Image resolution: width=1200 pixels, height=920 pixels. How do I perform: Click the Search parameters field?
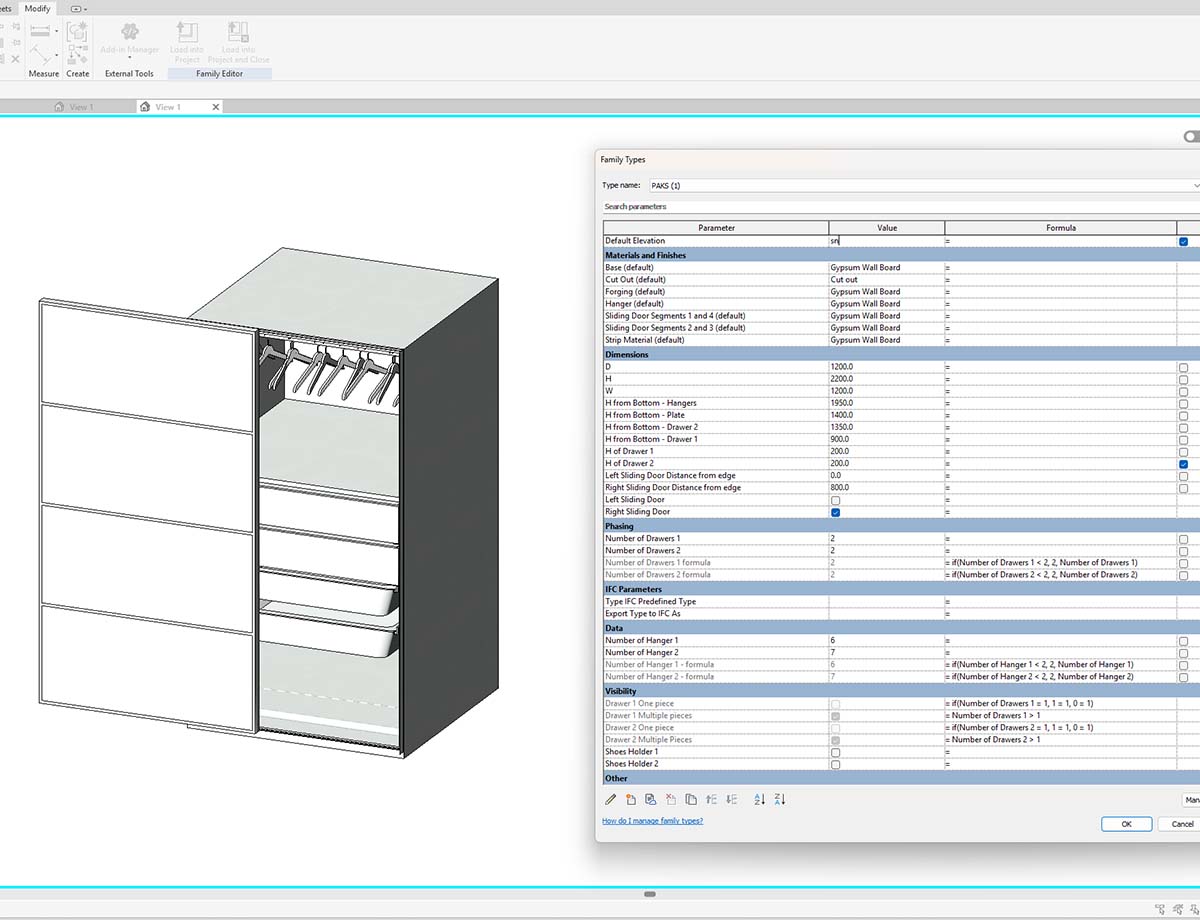tap(900, 207)
